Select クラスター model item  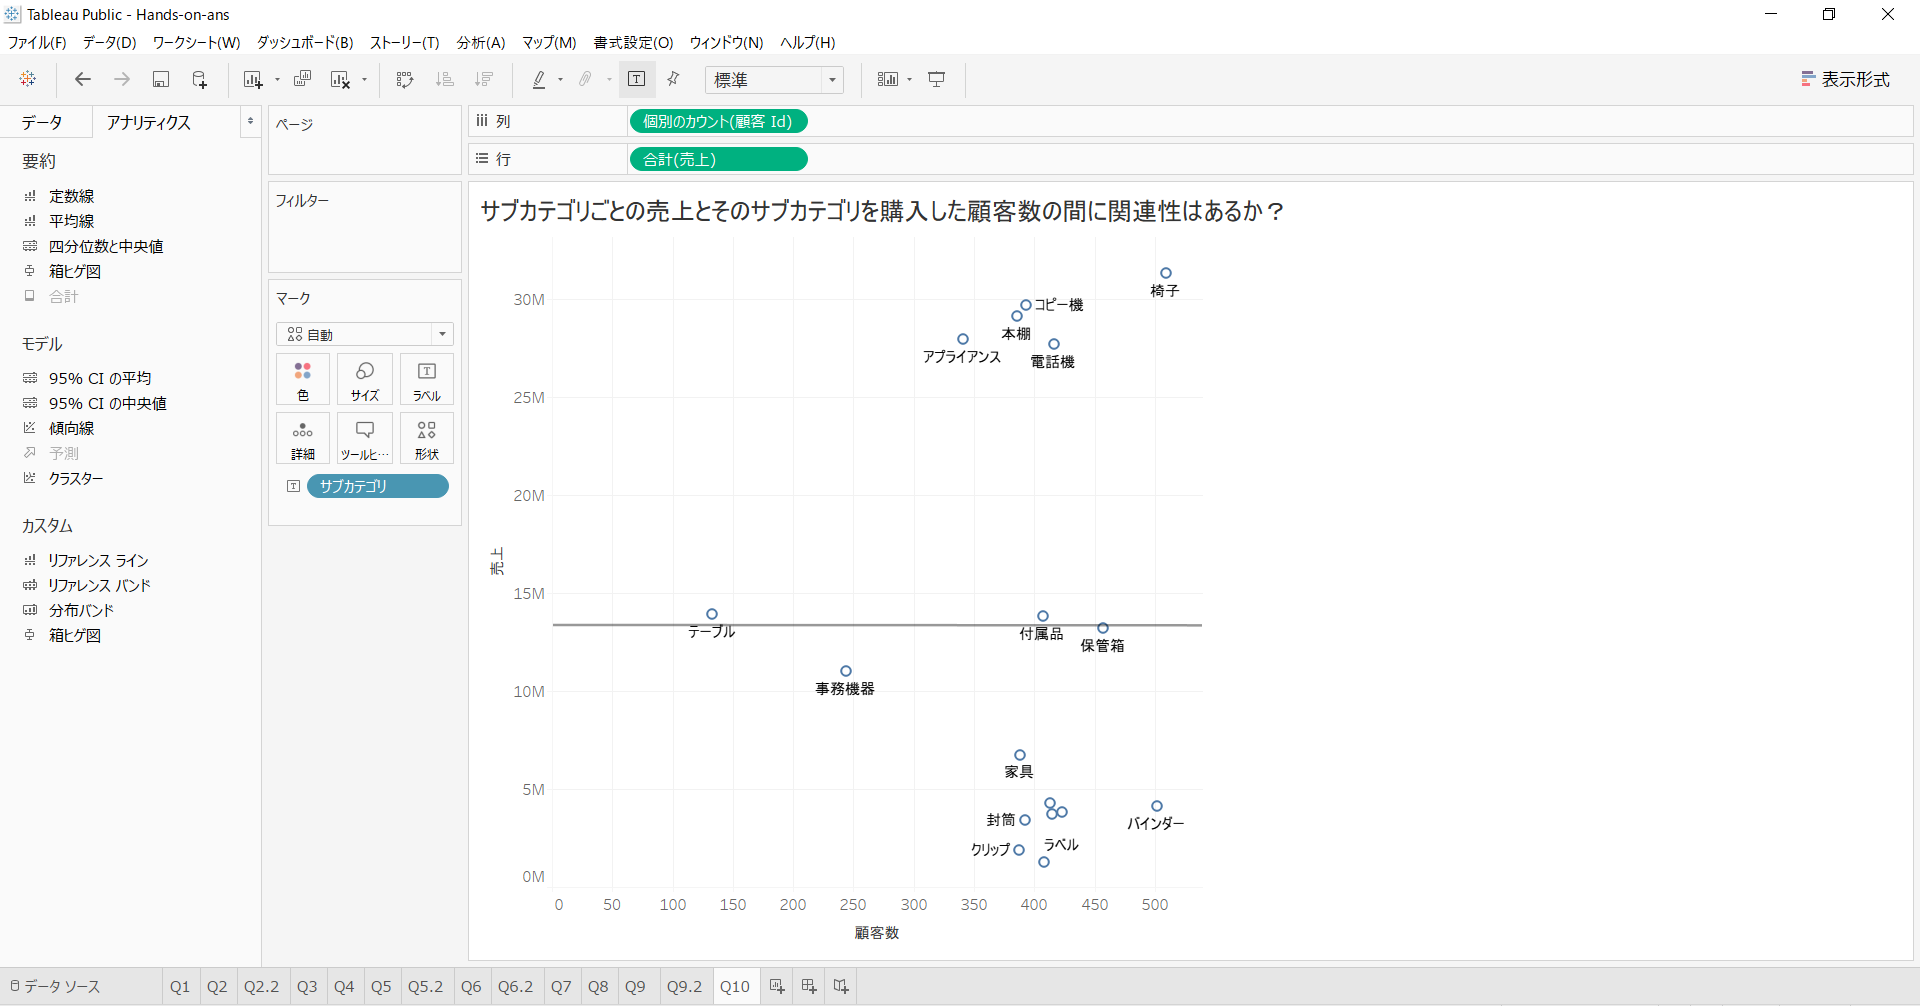pos(76,478)
